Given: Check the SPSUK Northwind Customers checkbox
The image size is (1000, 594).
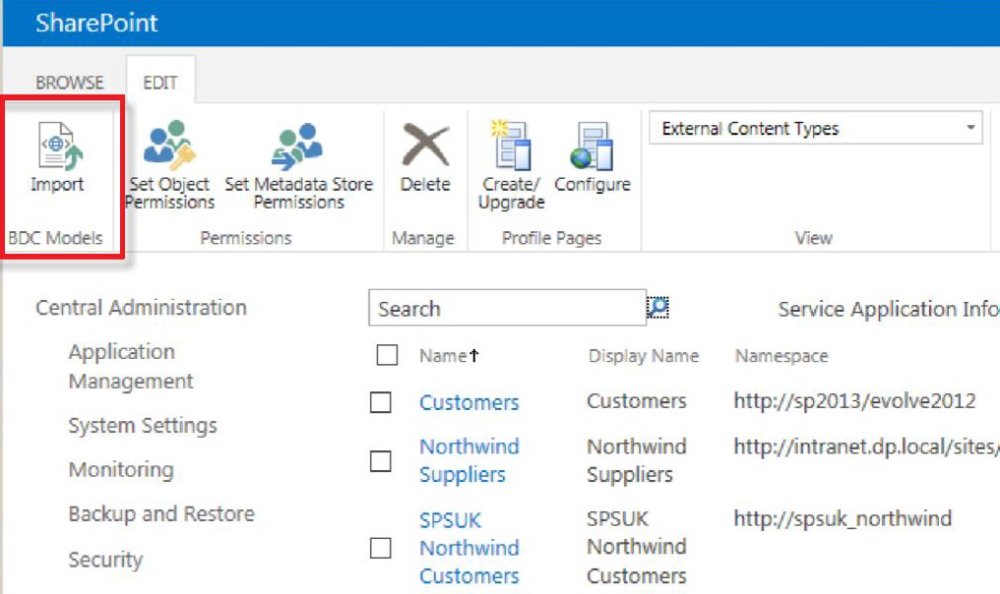Looking at the screenshot, I should coord(381,548).
